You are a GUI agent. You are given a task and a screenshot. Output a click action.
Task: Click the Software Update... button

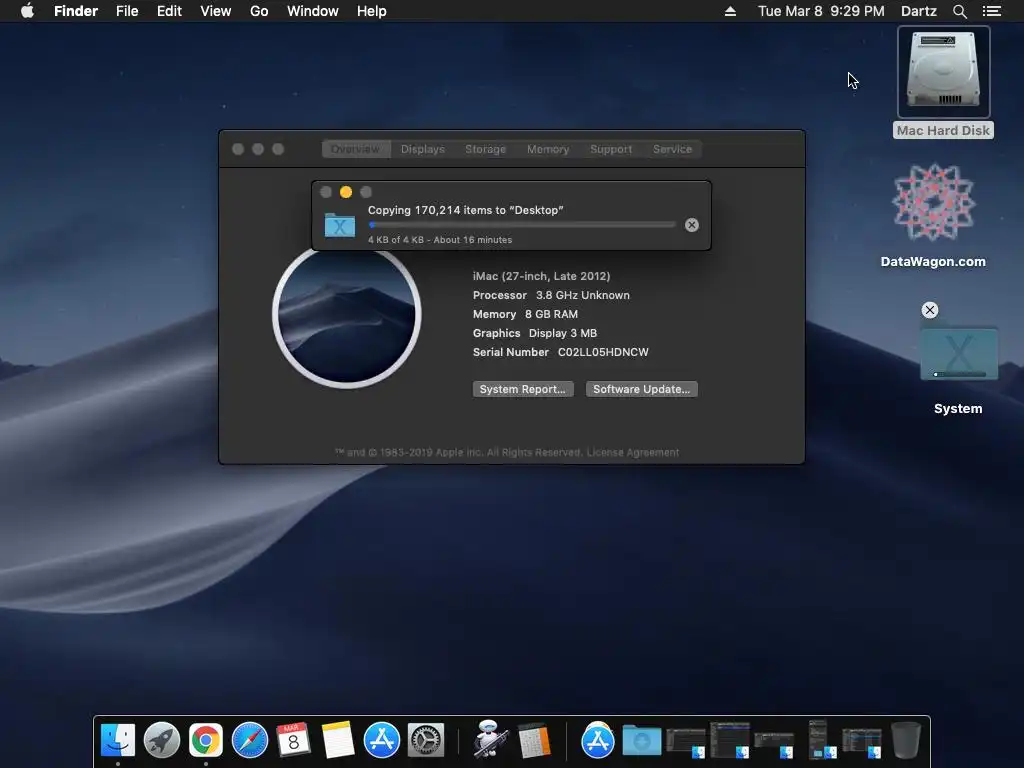[641, 389]
